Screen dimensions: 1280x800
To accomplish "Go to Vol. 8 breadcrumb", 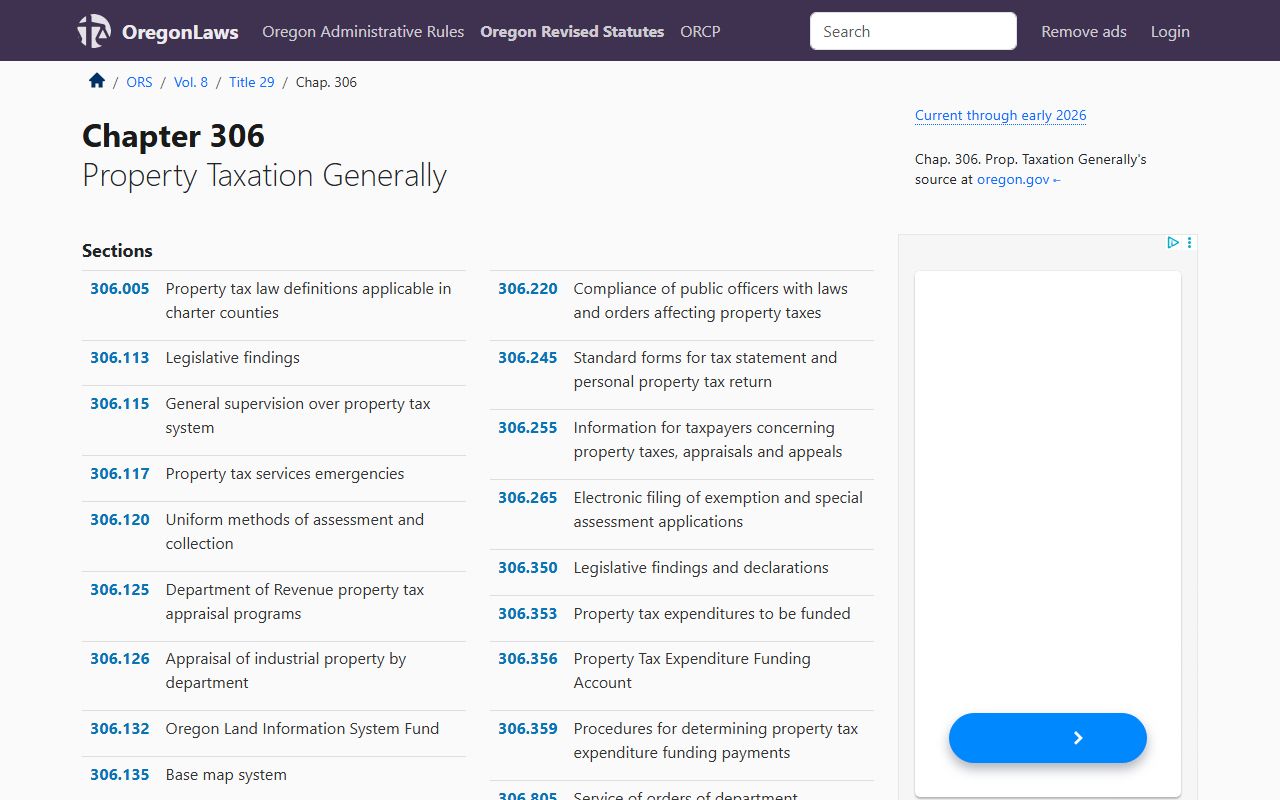I will 191,82.
